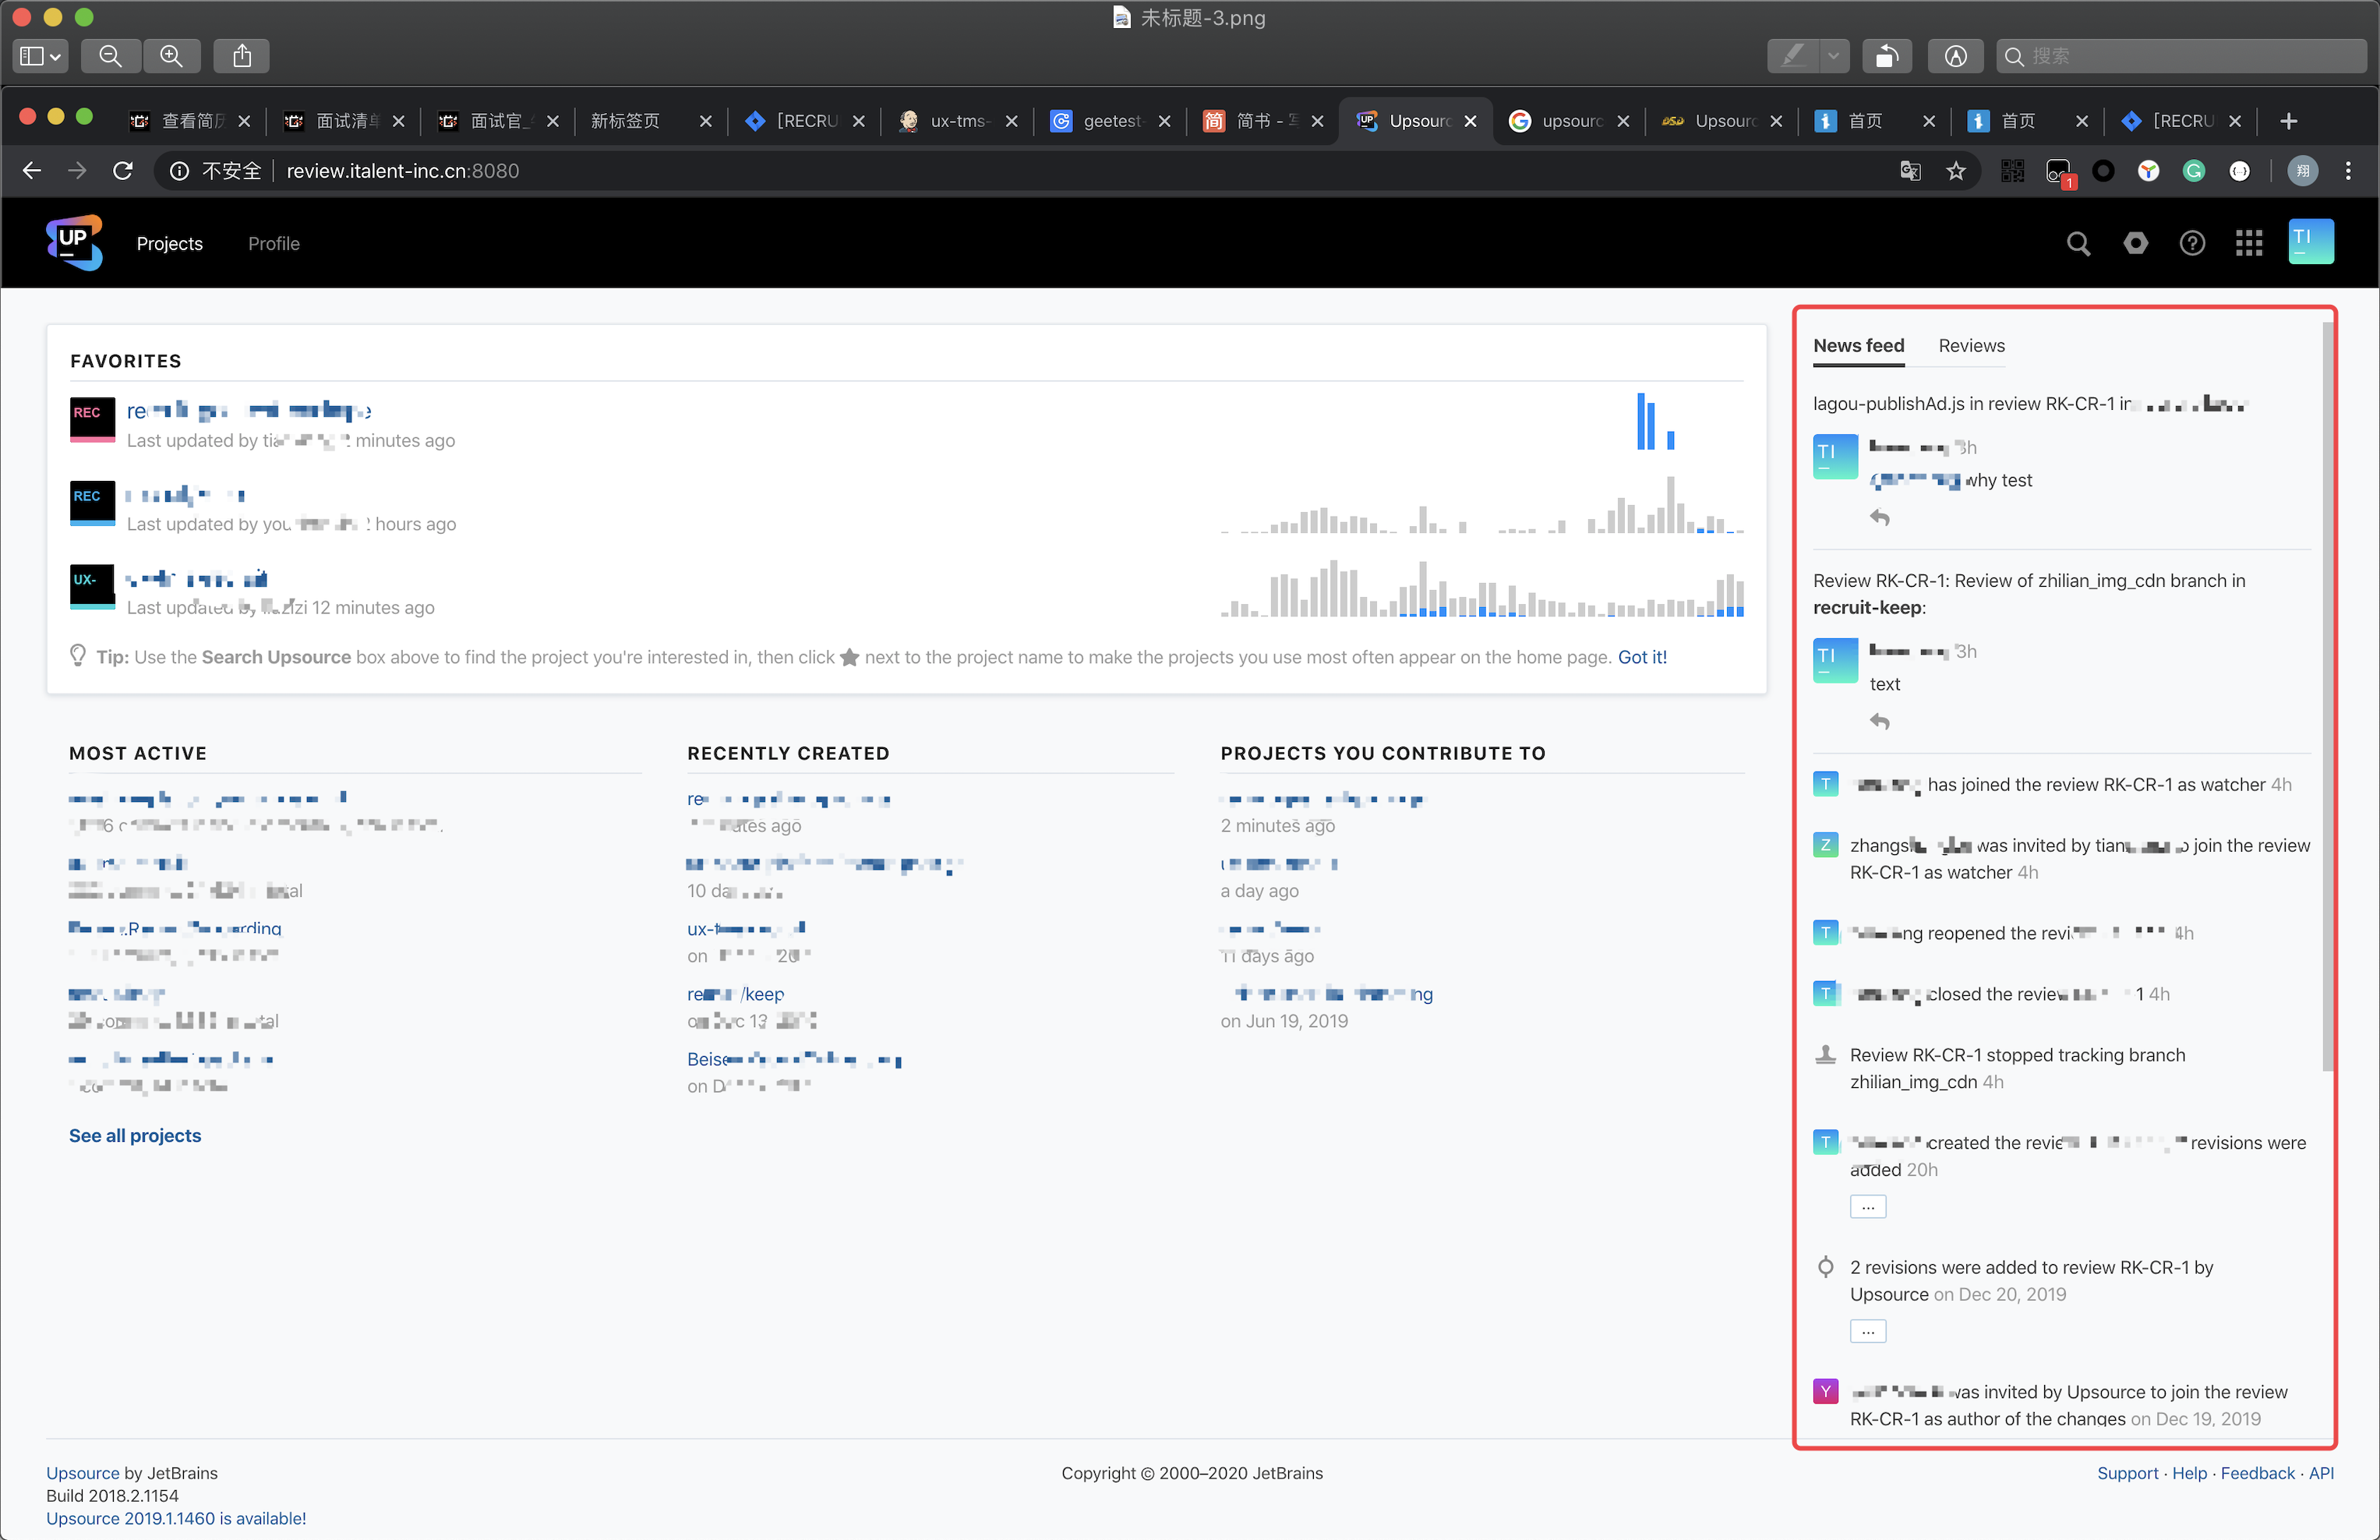The width and height of the screenshot is (2380, 1540).
Task: Bookmark this page with the star icon
Action: click(1956, 171)
